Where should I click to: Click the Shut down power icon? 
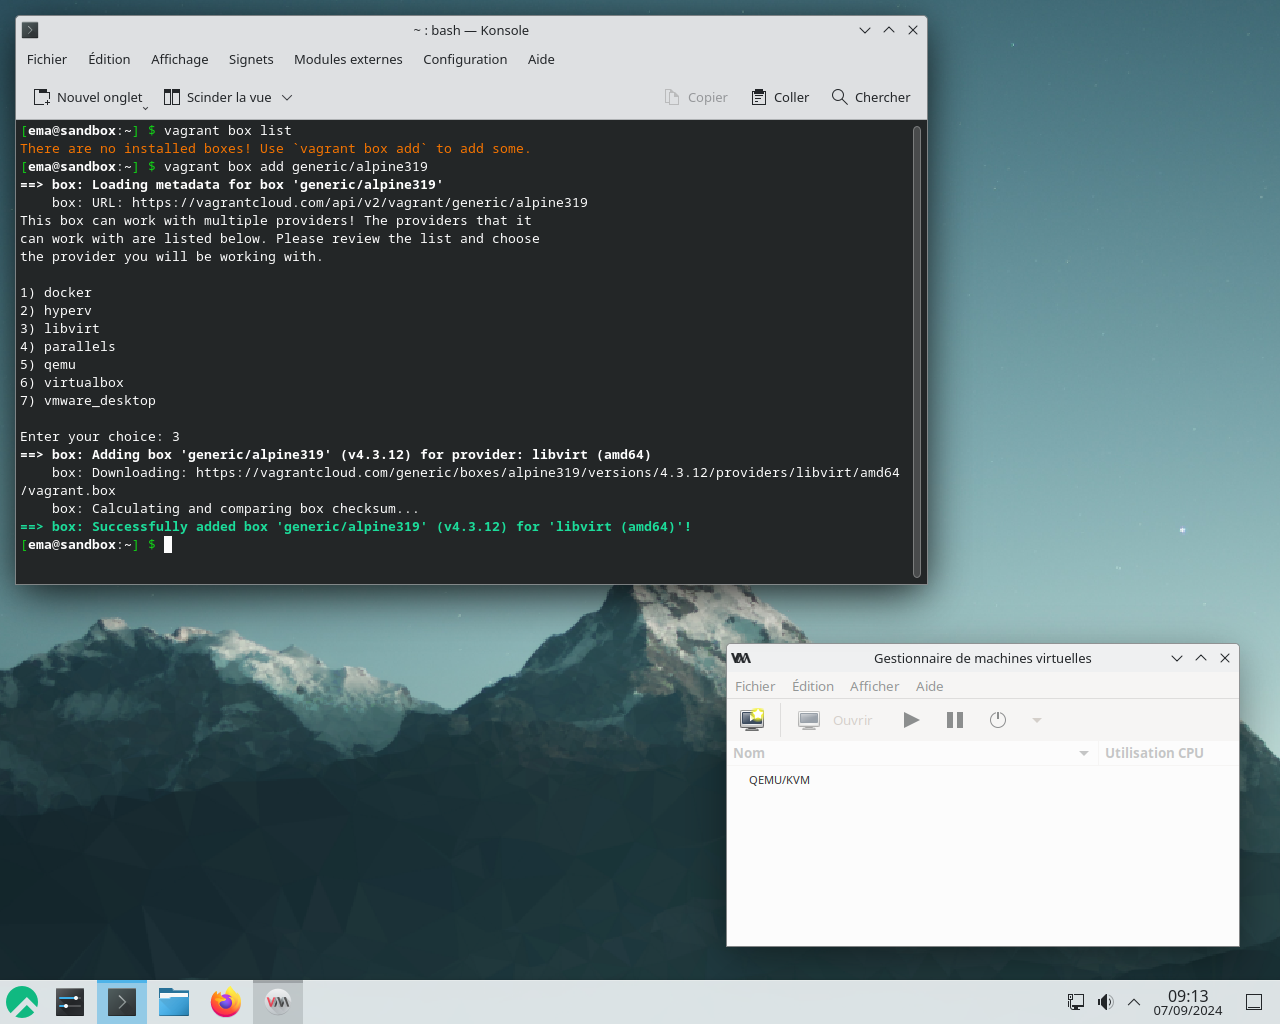click(x=998, y=720)
